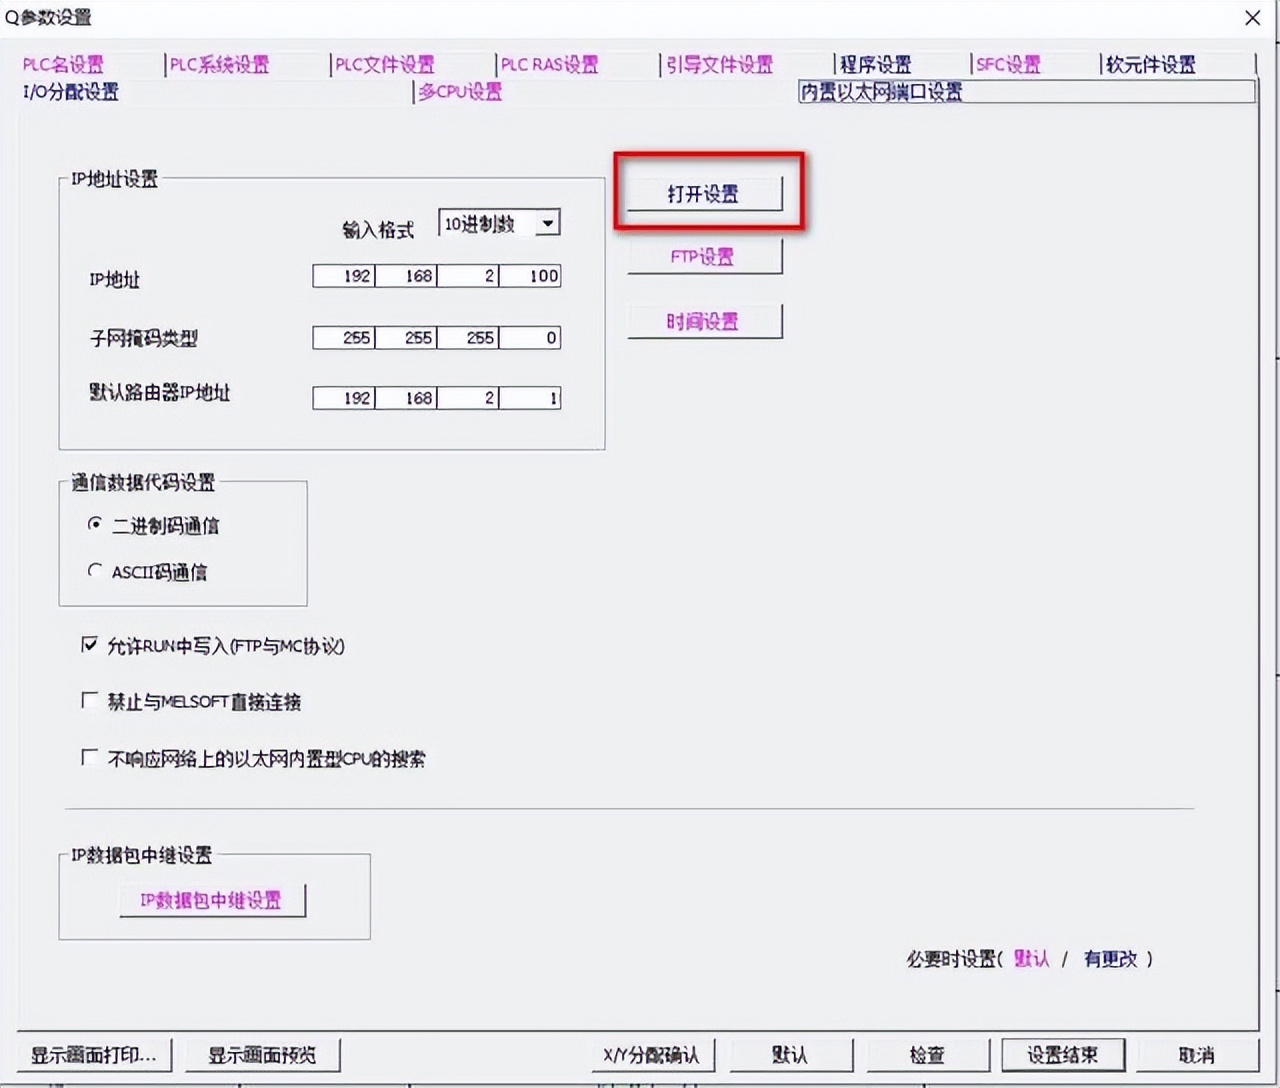The width and height of the screenshot is (1280, 1088).
Task: Open the 输入格式 10进制数 dropdown
Action: pos(547,223)
